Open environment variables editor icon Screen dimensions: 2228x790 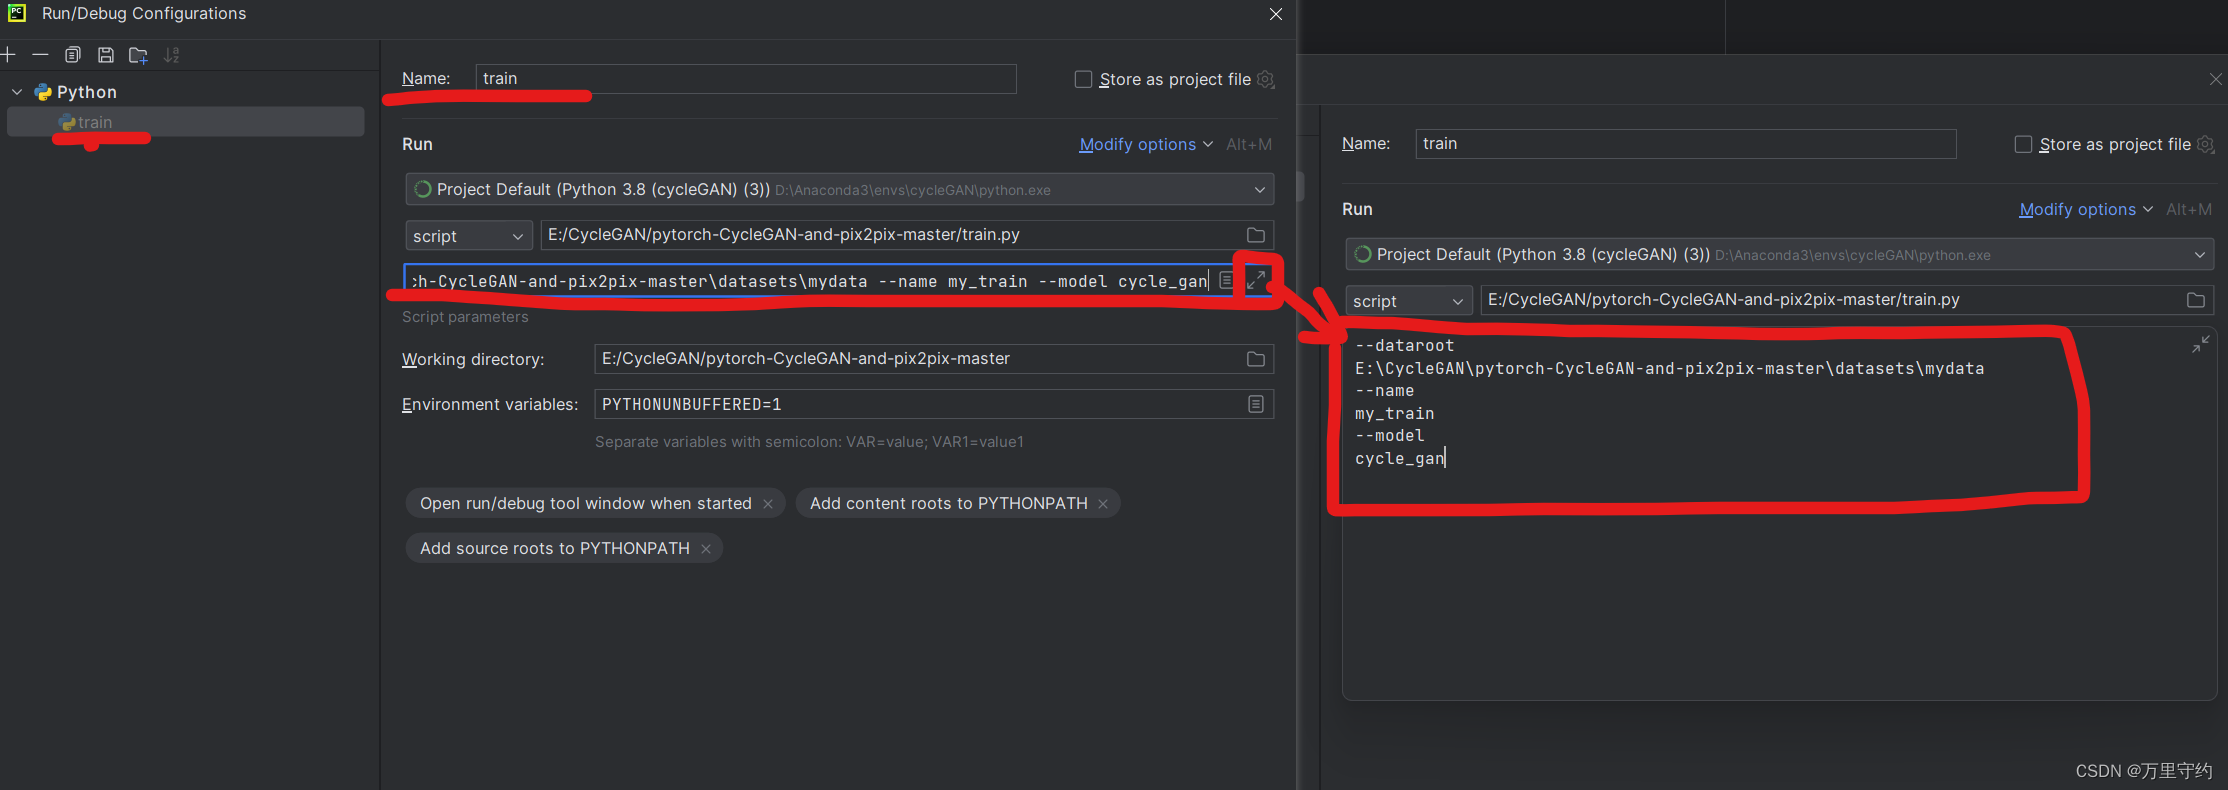click(1256, 404)
